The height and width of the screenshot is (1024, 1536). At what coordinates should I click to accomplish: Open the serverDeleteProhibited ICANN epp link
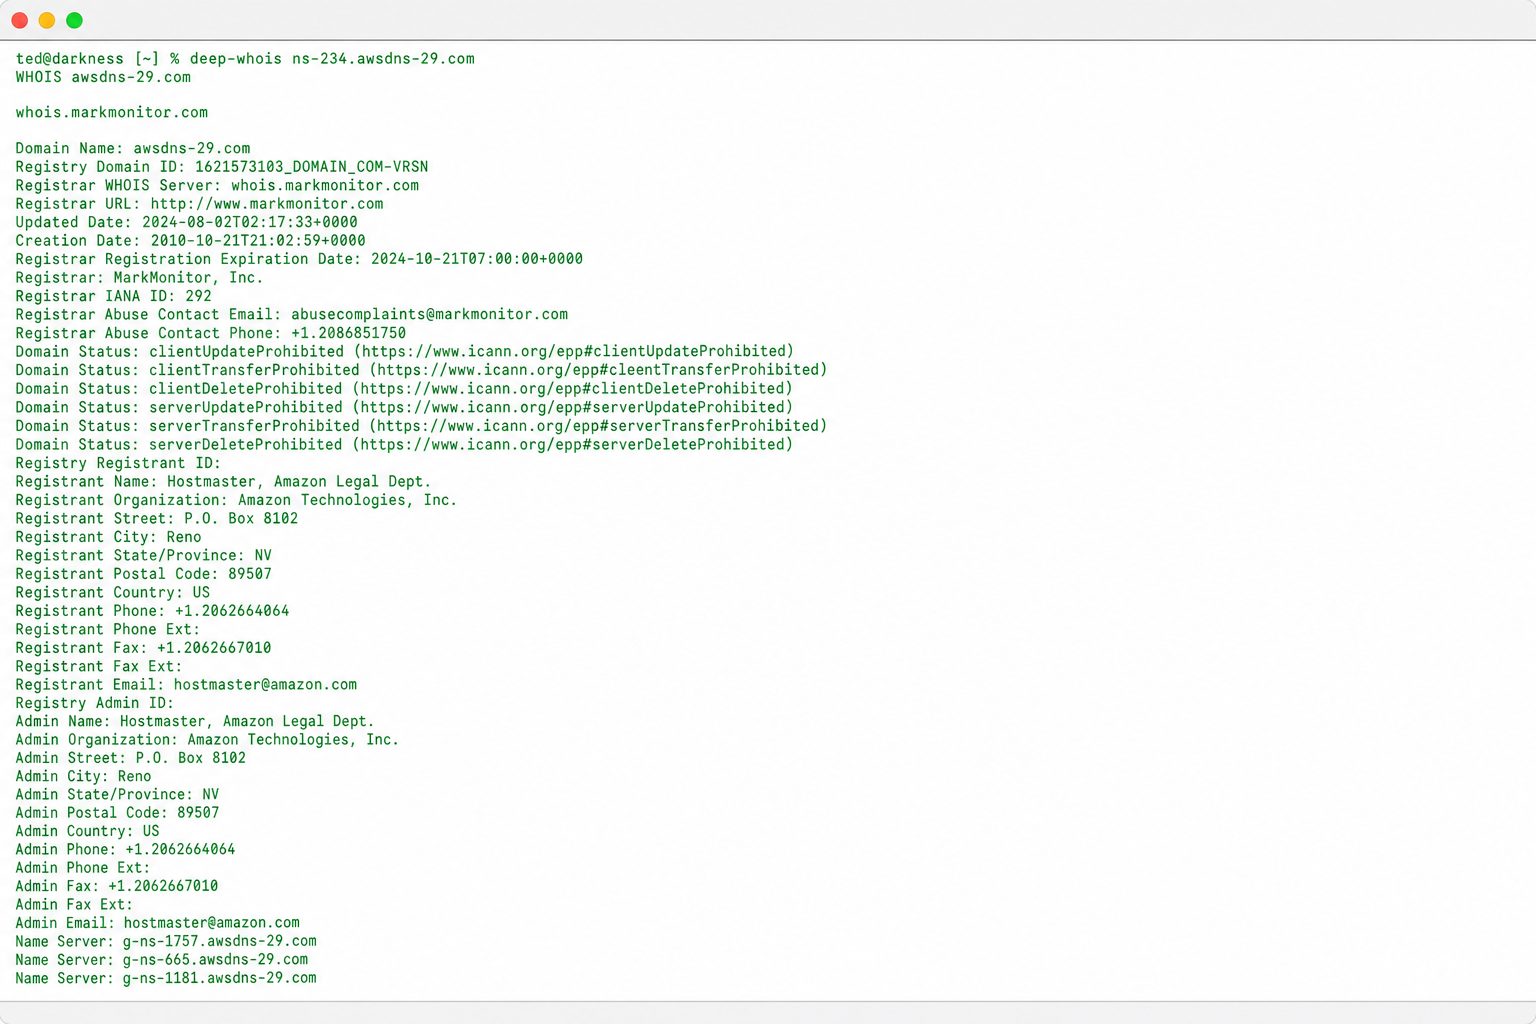pyautogui.click(x=577, y=444)
